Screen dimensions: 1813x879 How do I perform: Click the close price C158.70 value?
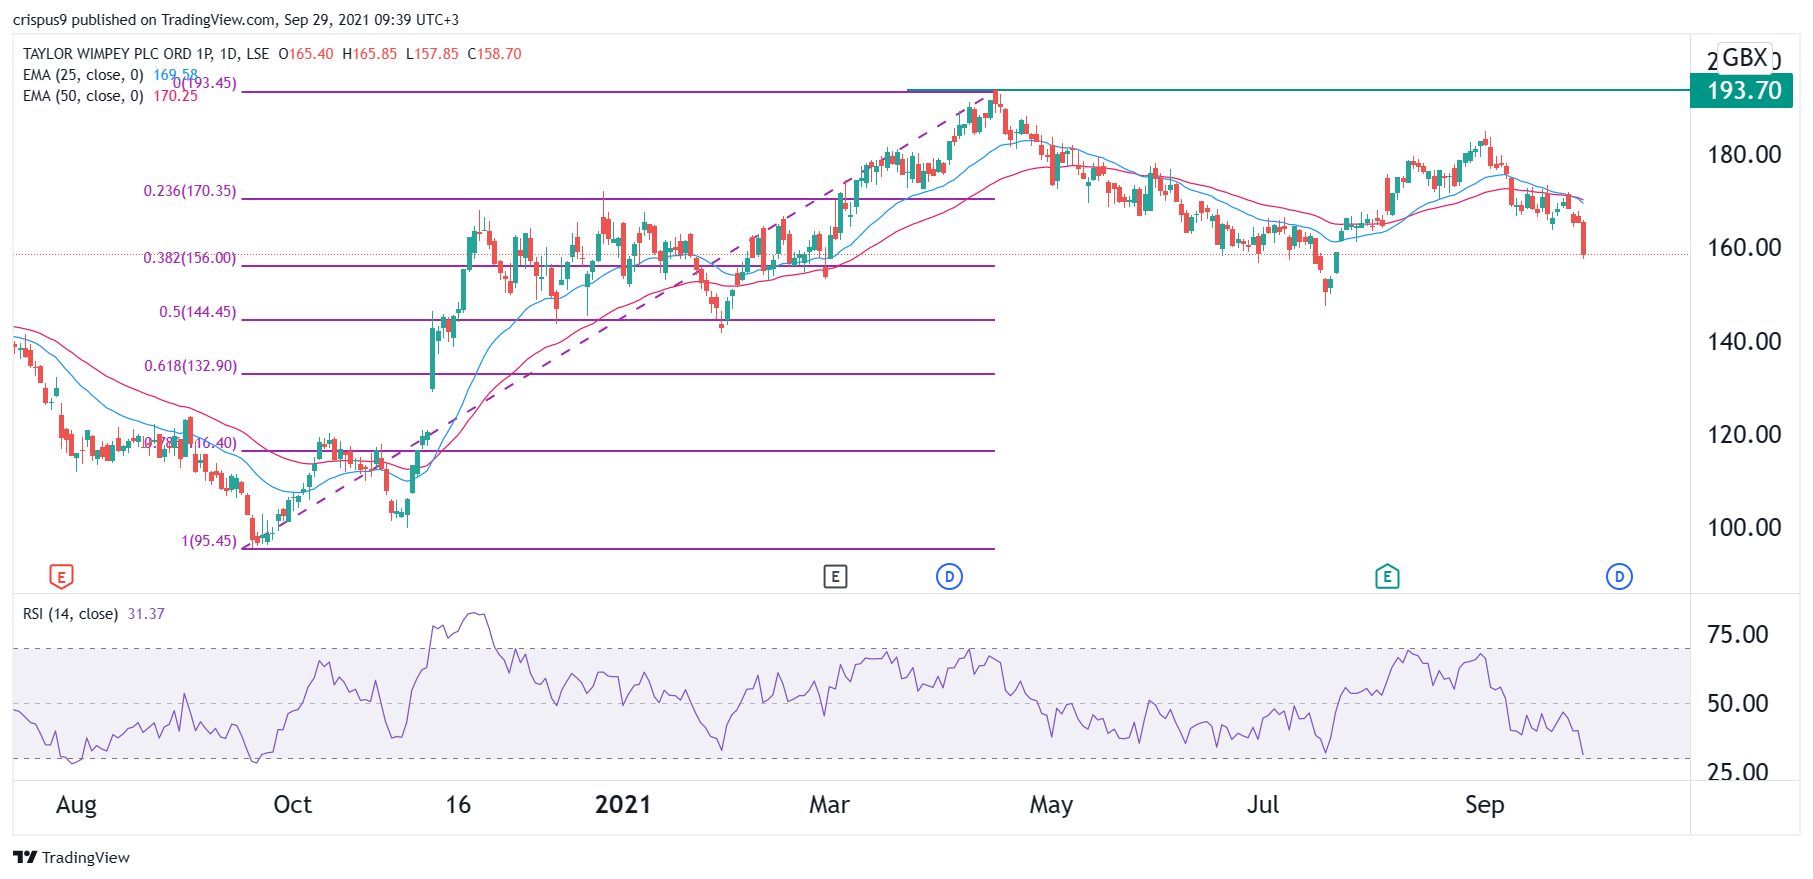click(x=494, y=54)
